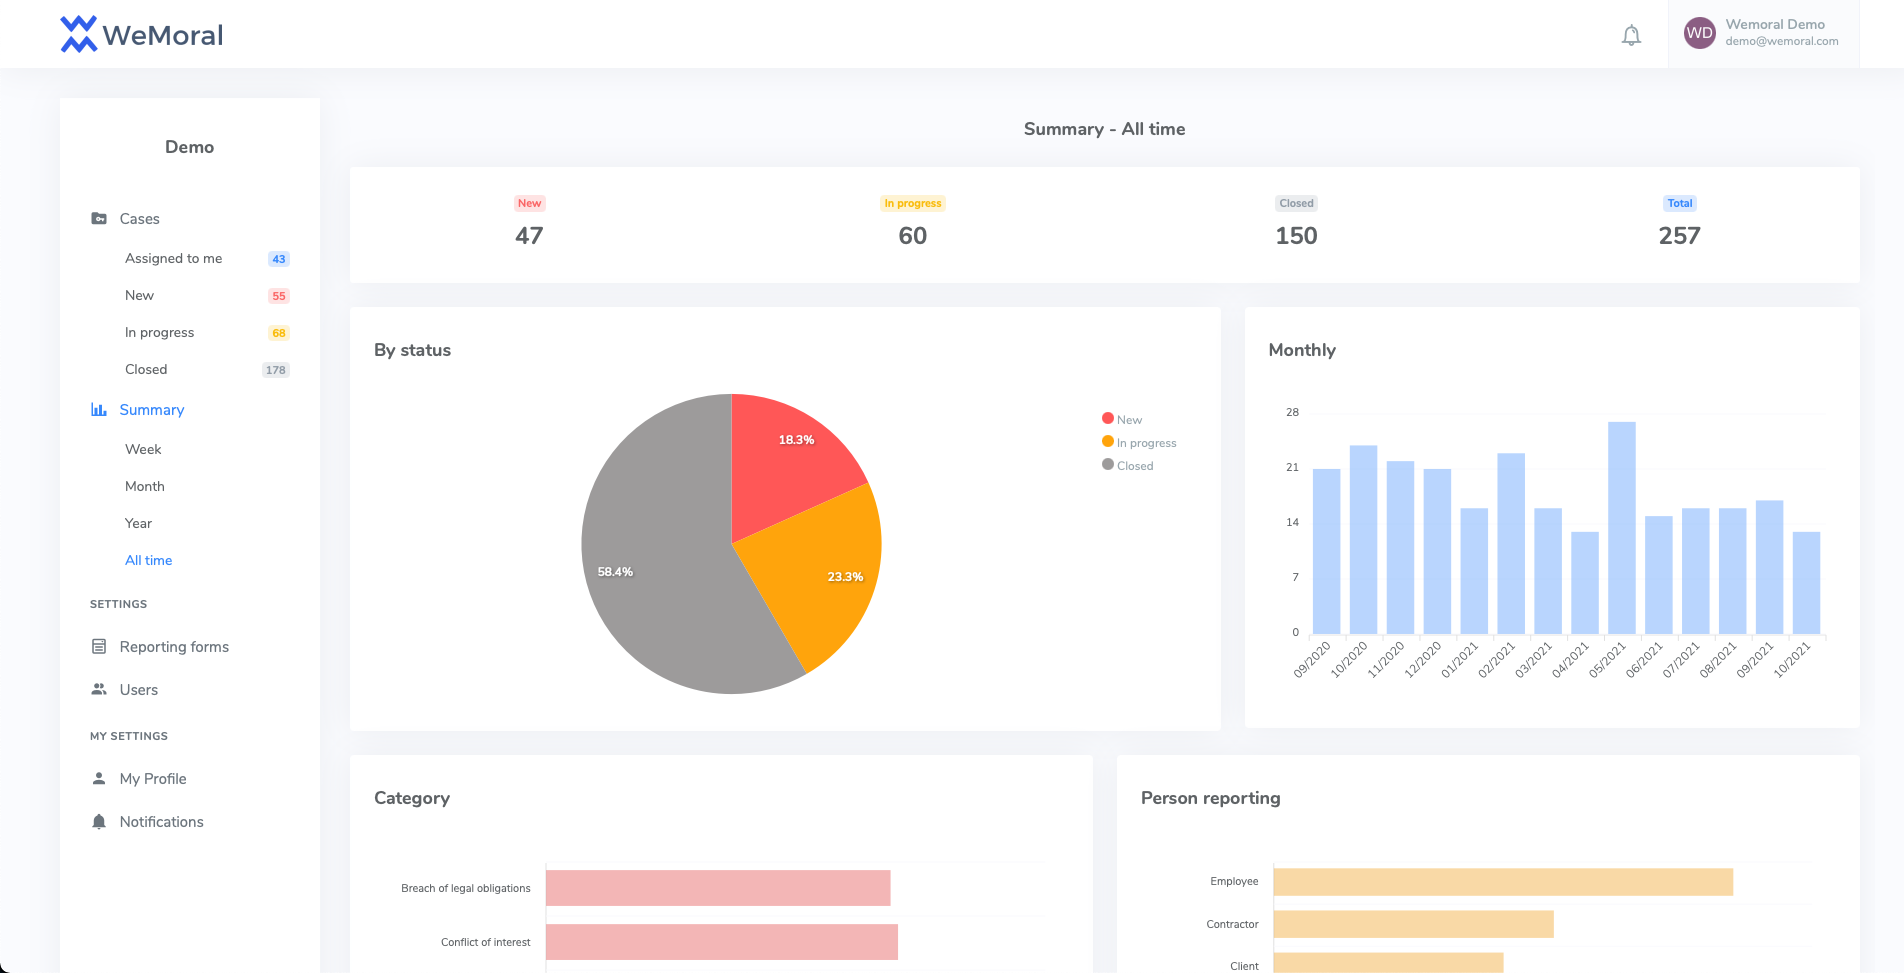Viewport: 1904px width, 973px height.
Task: Toggle Closed in the By status legend
Action: (x=1129, y=465)
